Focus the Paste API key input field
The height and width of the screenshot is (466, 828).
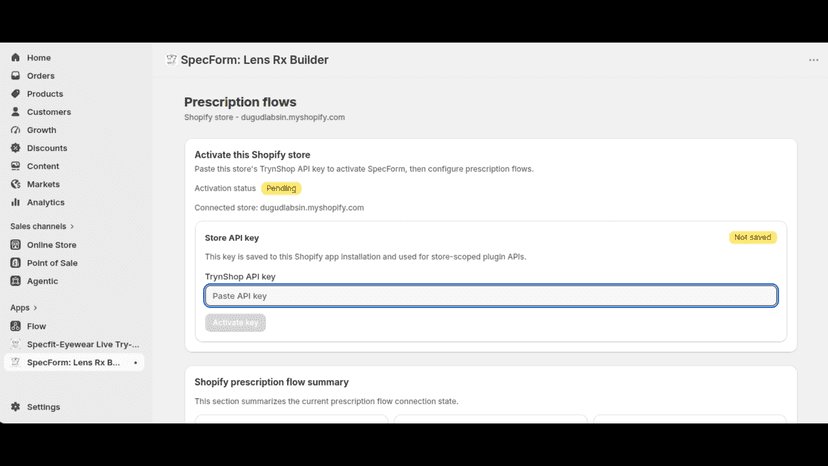pyautogui.click(x=491, y=296)
